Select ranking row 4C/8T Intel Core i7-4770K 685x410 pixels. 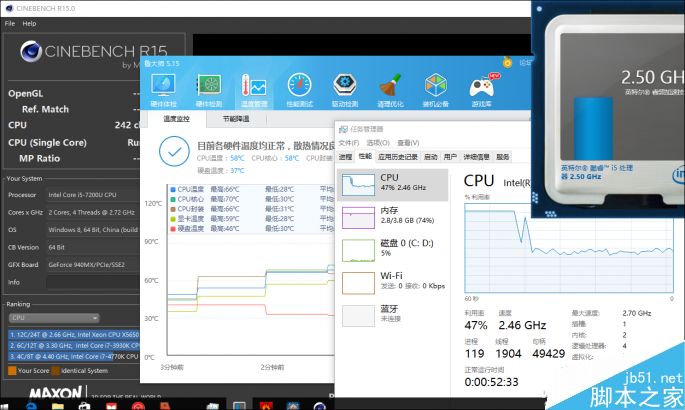pyautogui.click(x=74, y=356)
